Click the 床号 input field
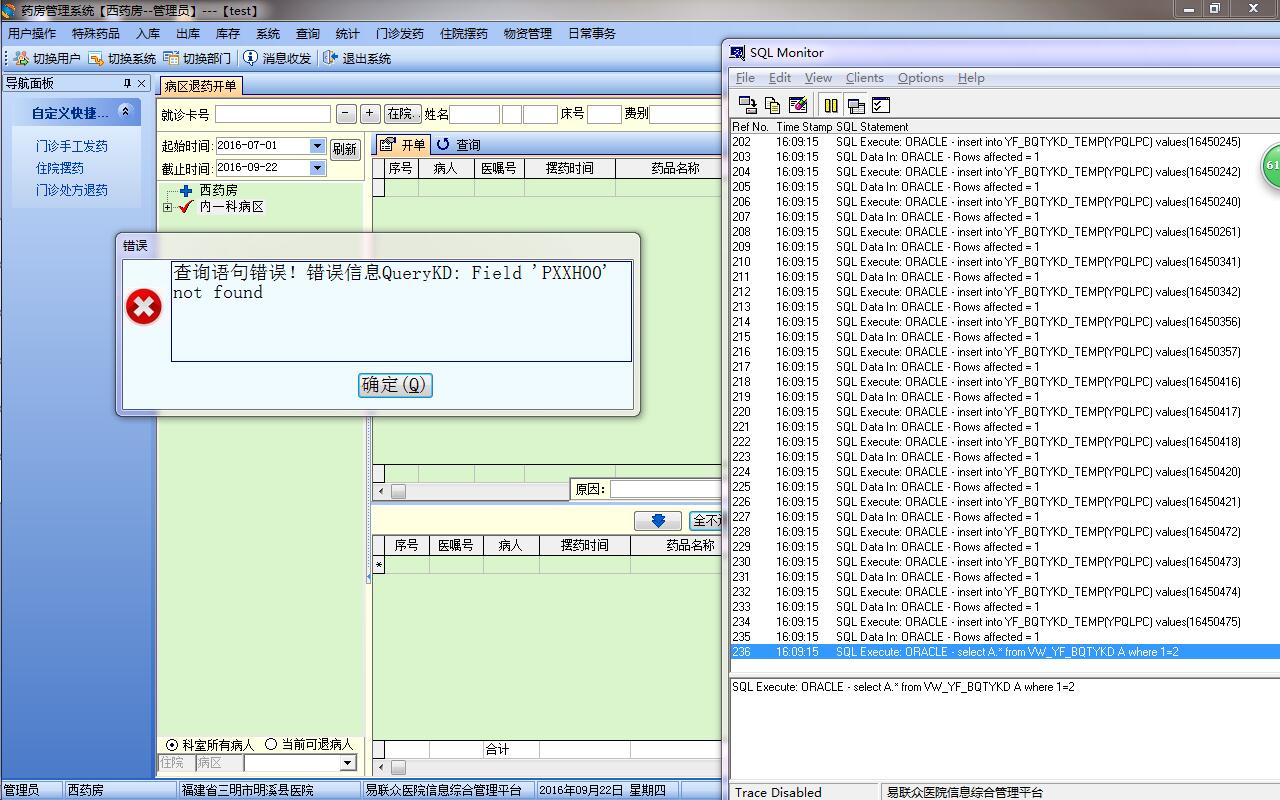1280x800 pixels. tap(604, 114)
